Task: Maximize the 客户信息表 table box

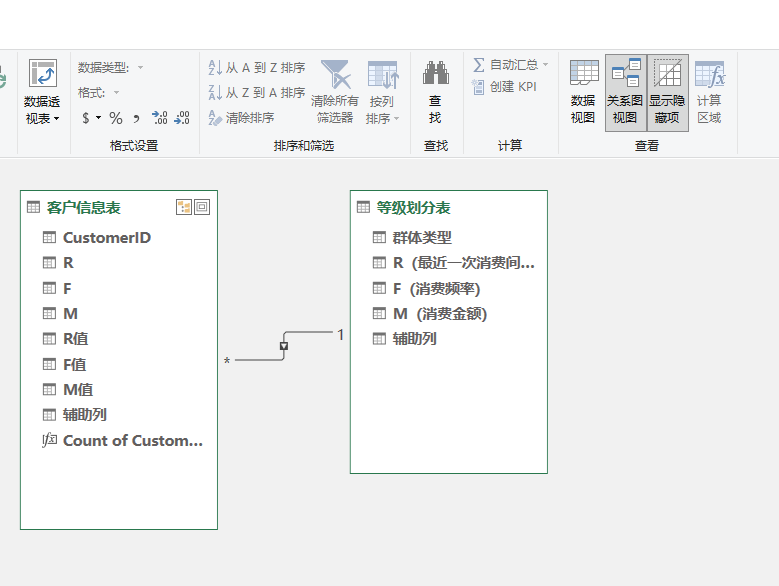Action: pyautogui.click(x=202, y=207)
